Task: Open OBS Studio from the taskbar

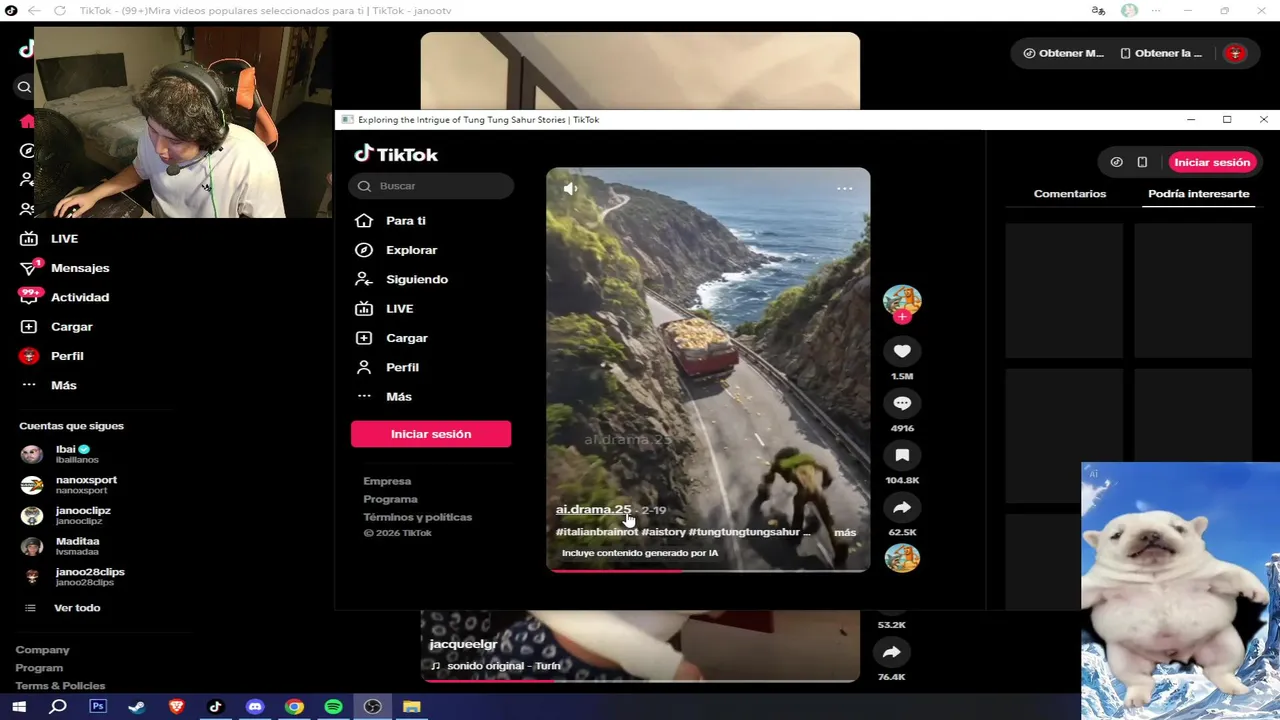Action: 372,707
